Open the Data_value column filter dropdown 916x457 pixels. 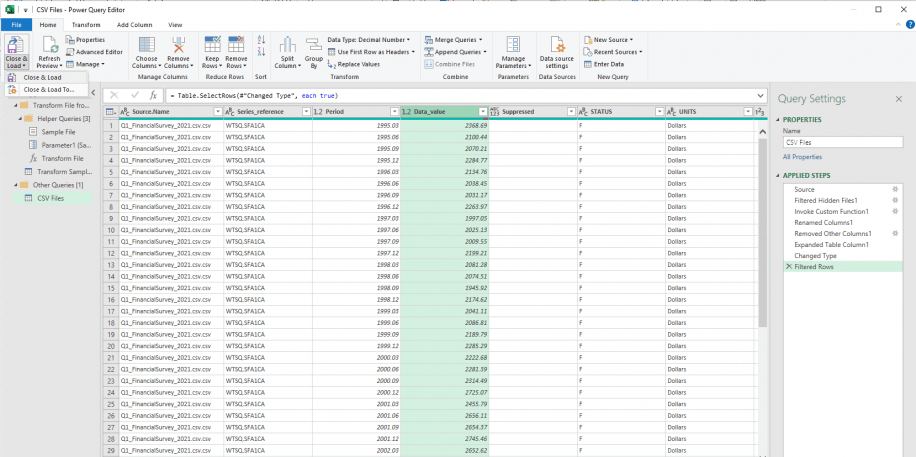pos(483,112)
